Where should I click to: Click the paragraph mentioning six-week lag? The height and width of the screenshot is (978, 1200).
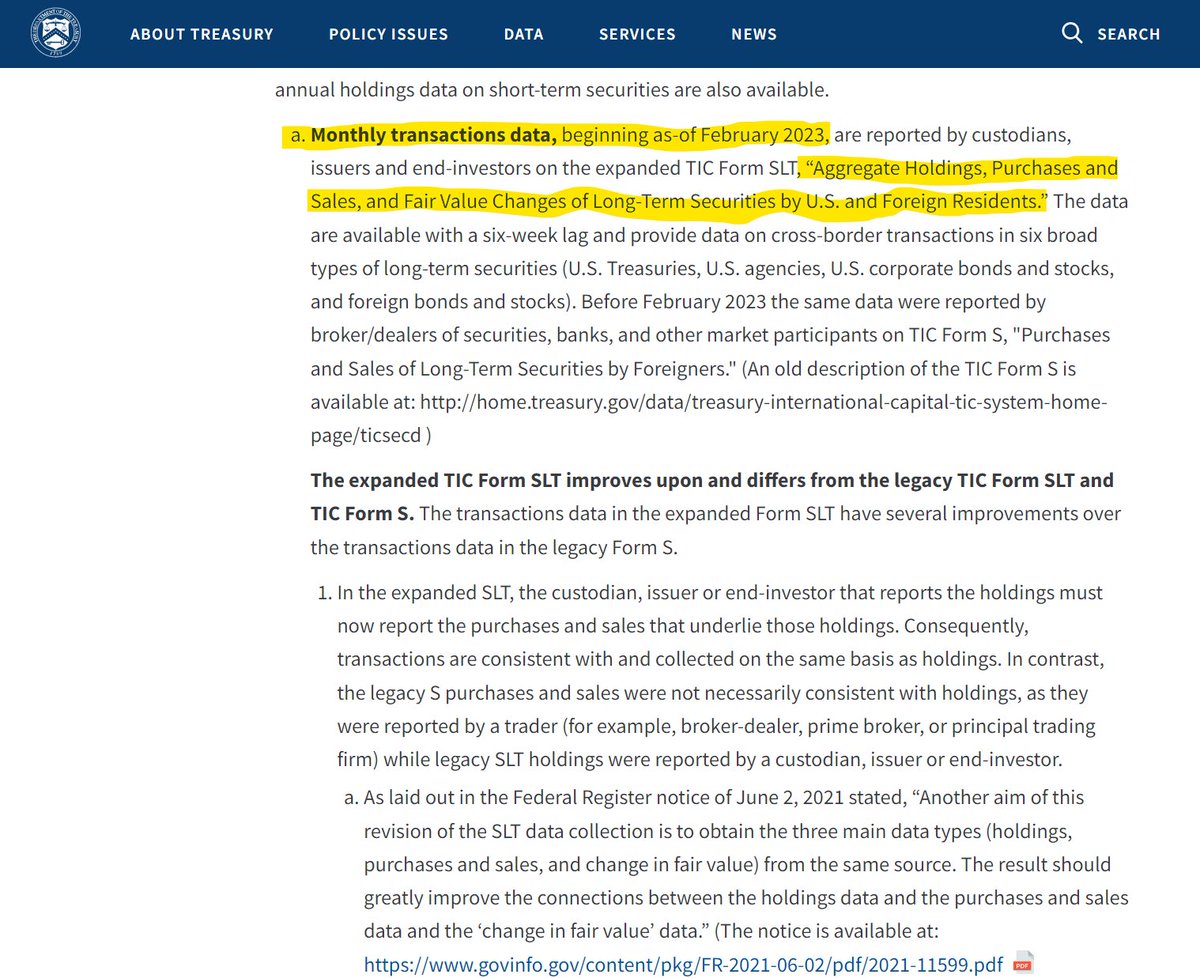[700, 235]
